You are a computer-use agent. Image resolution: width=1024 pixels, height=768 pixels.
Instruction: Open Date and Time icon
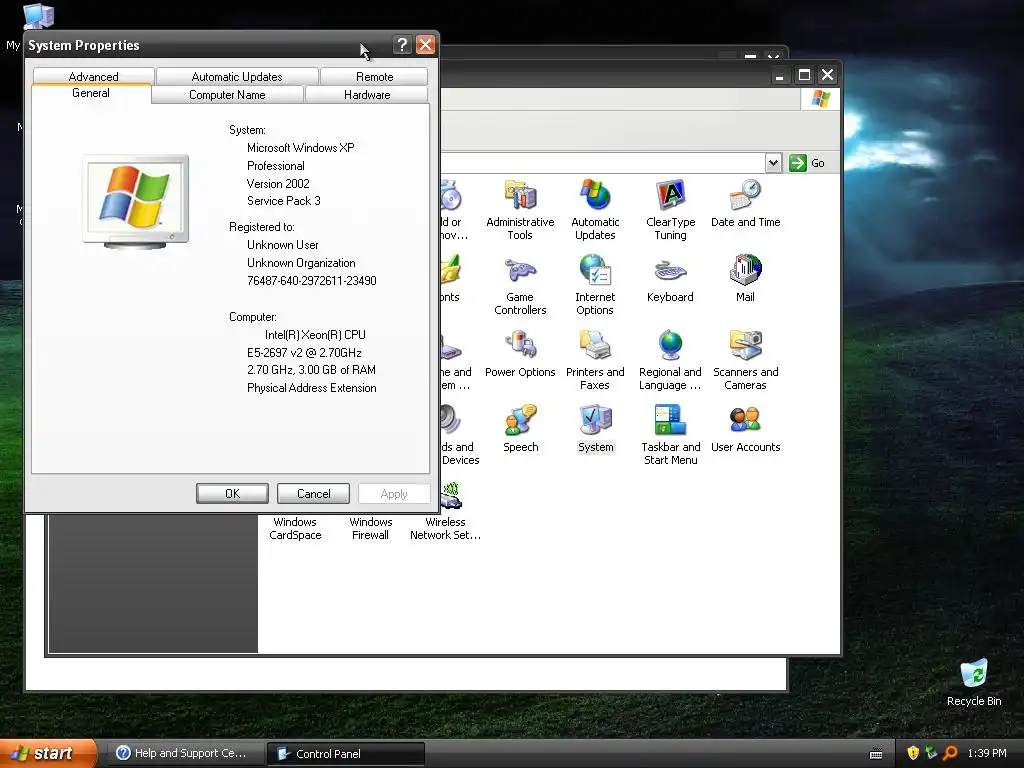pos(745,204)
